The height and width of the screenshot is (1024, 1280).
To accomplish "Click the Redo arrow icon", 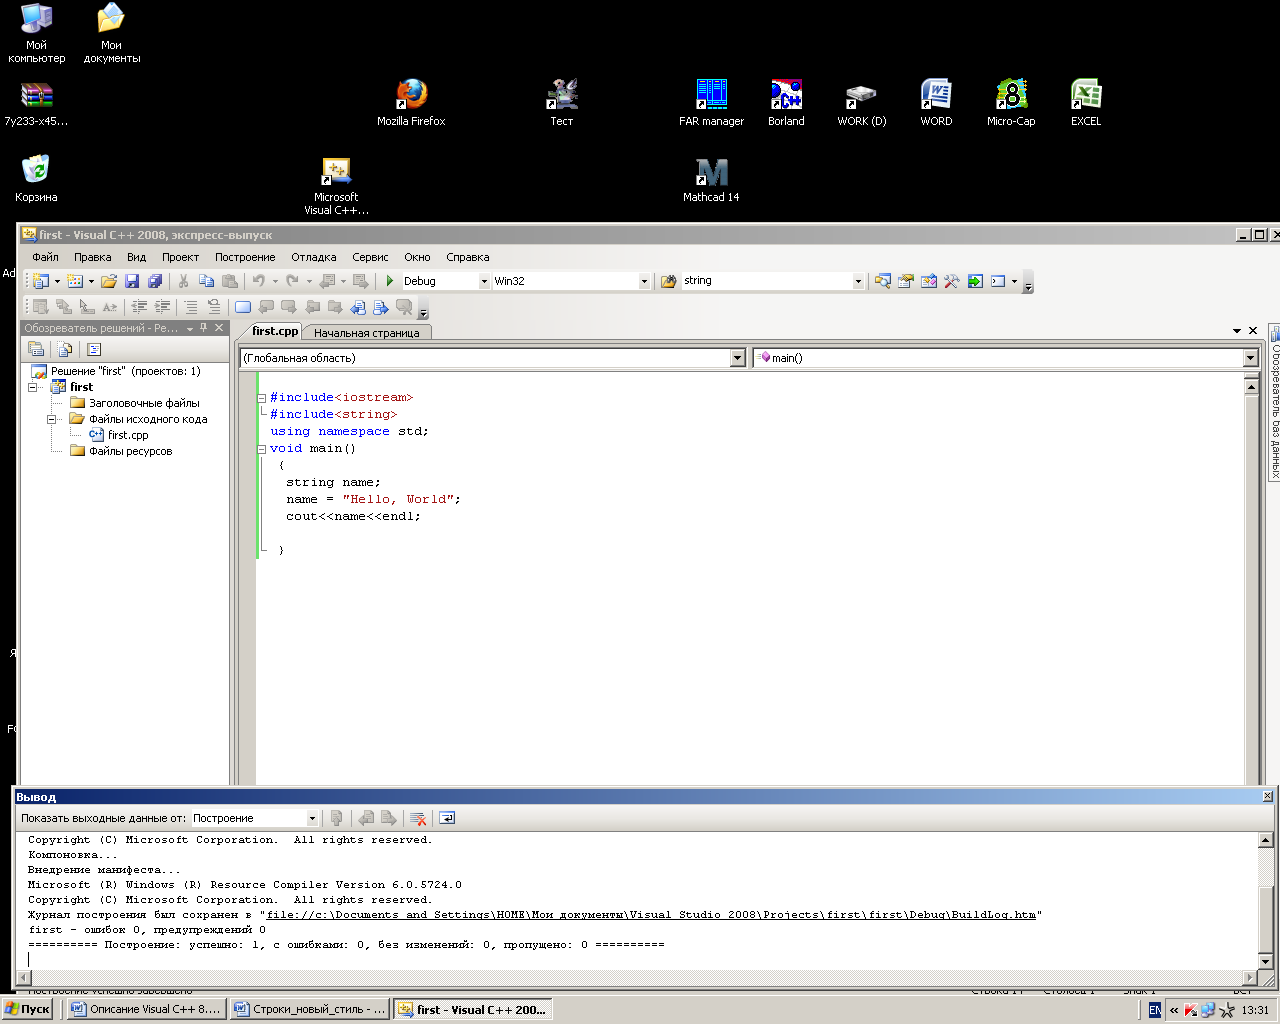I will tap(292, 281).
